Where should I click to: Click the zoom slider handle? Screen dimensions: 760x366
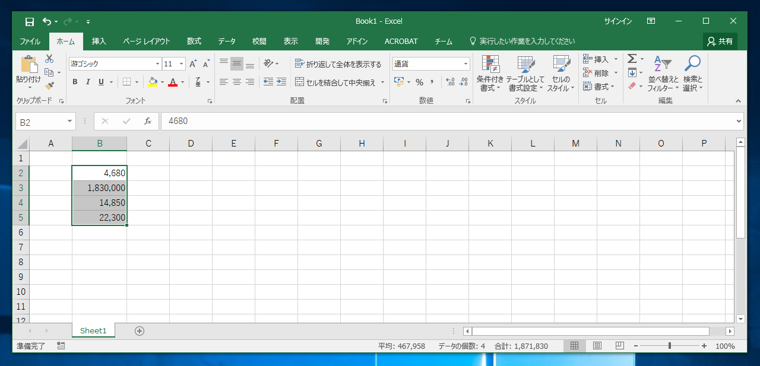pos(670,346)
